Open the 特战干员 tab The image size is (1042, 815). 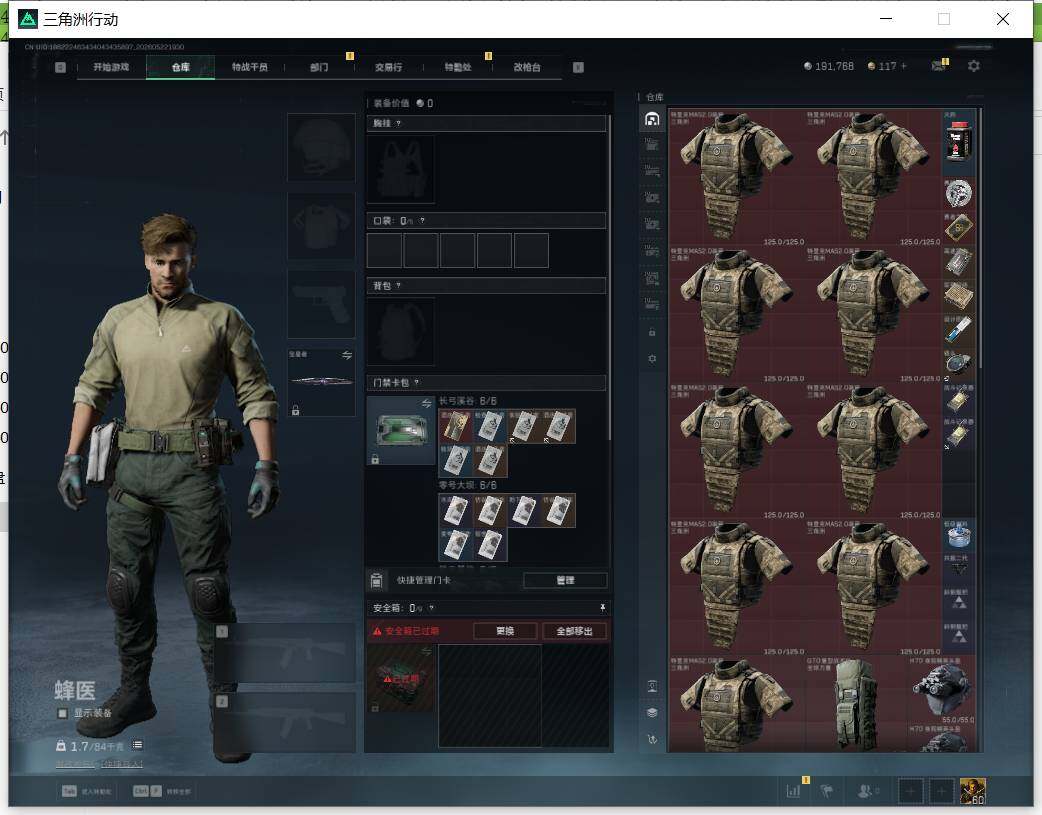pyautogui.click(x=249, y=67)
